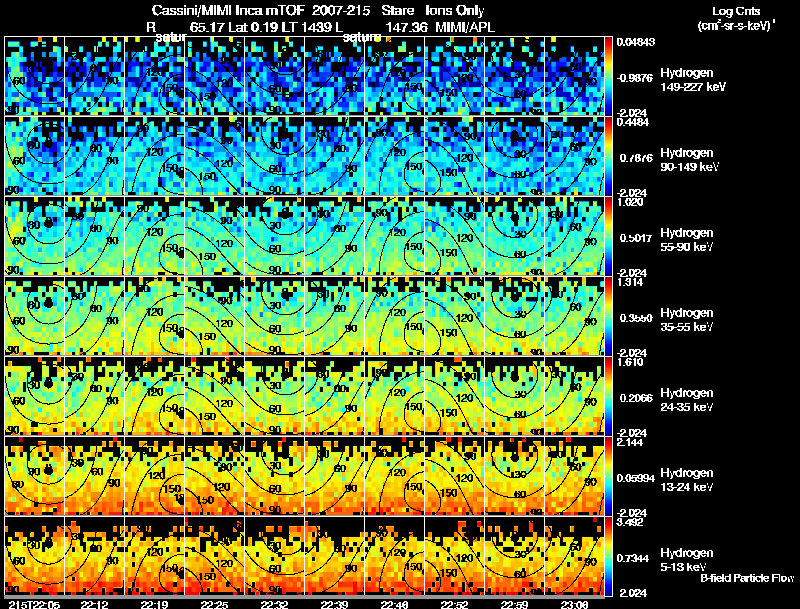Open the 55-90 keV image at 23:06

point(574,236)
